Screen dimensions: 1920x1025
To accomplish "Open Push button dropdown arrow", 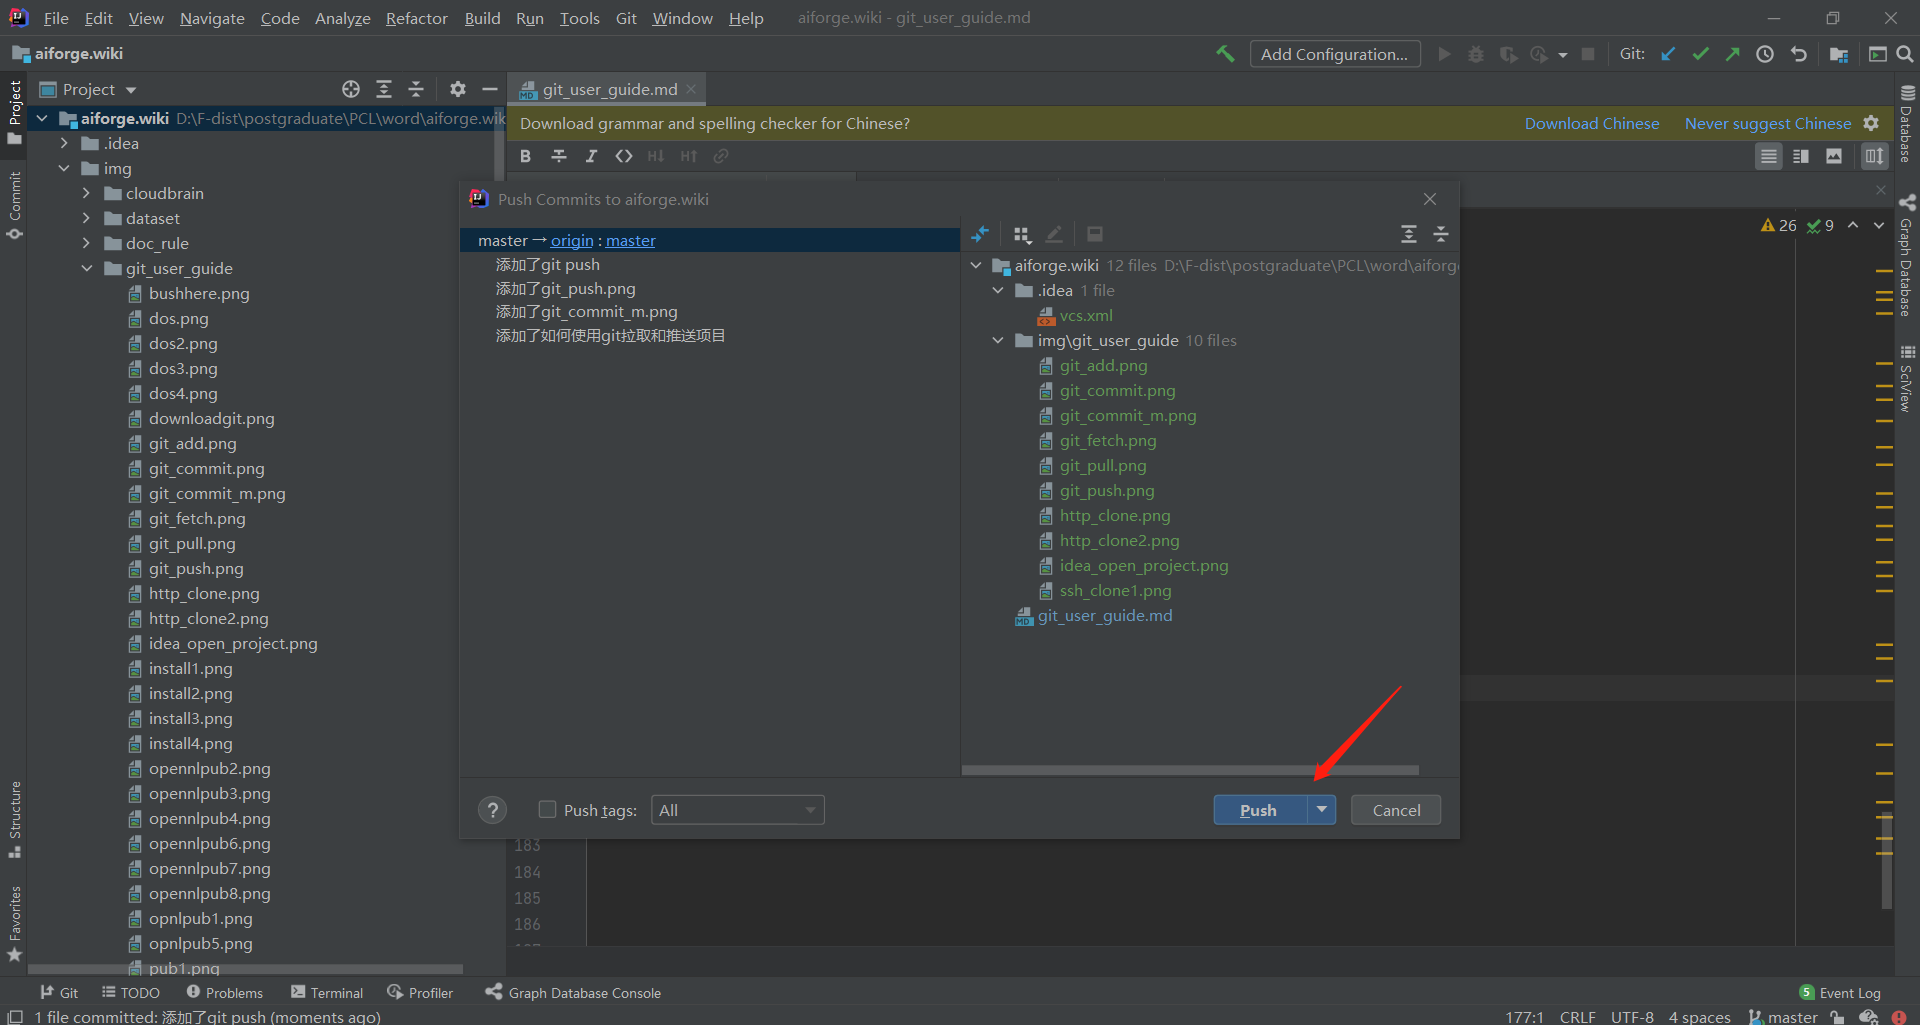I will pyautogui.click(x=1322, y=809).
